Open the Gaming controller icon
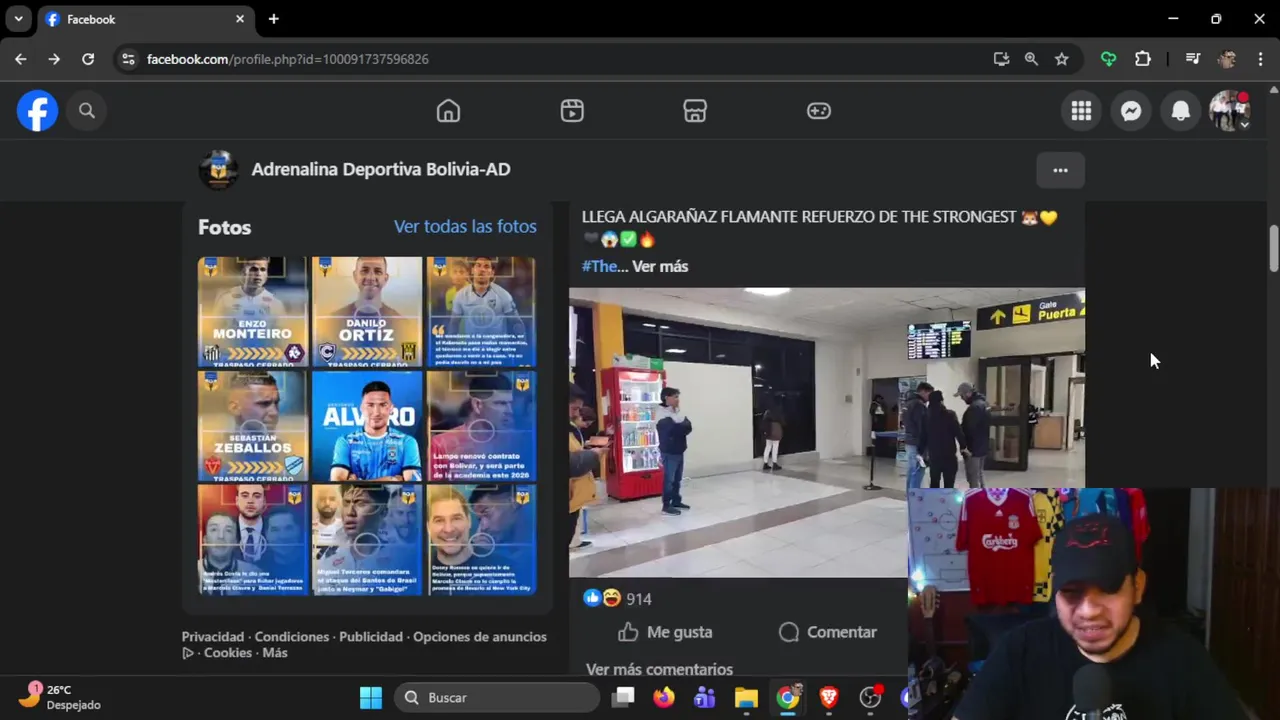The image size is (1280, 720). click(819, 111)
